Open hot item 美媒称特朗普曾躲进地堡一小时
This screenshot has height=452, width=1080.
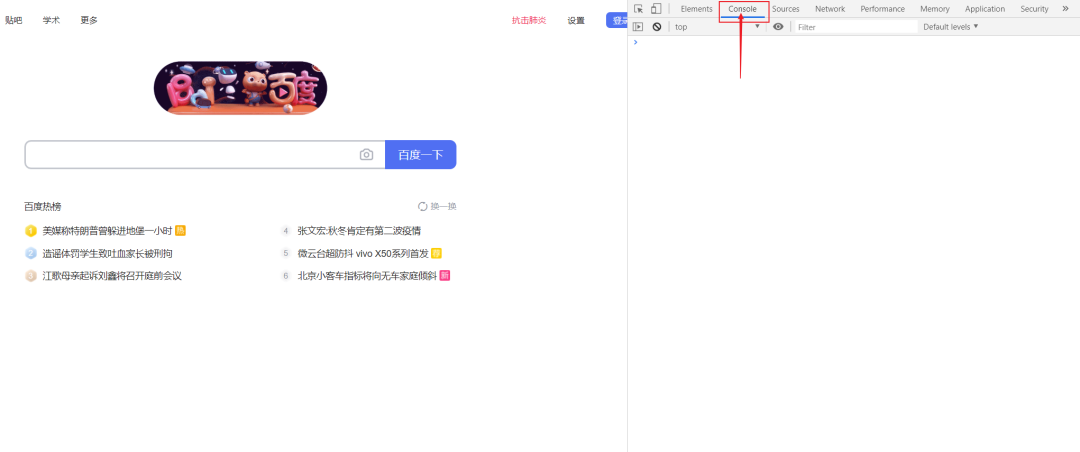click(107, 231)
